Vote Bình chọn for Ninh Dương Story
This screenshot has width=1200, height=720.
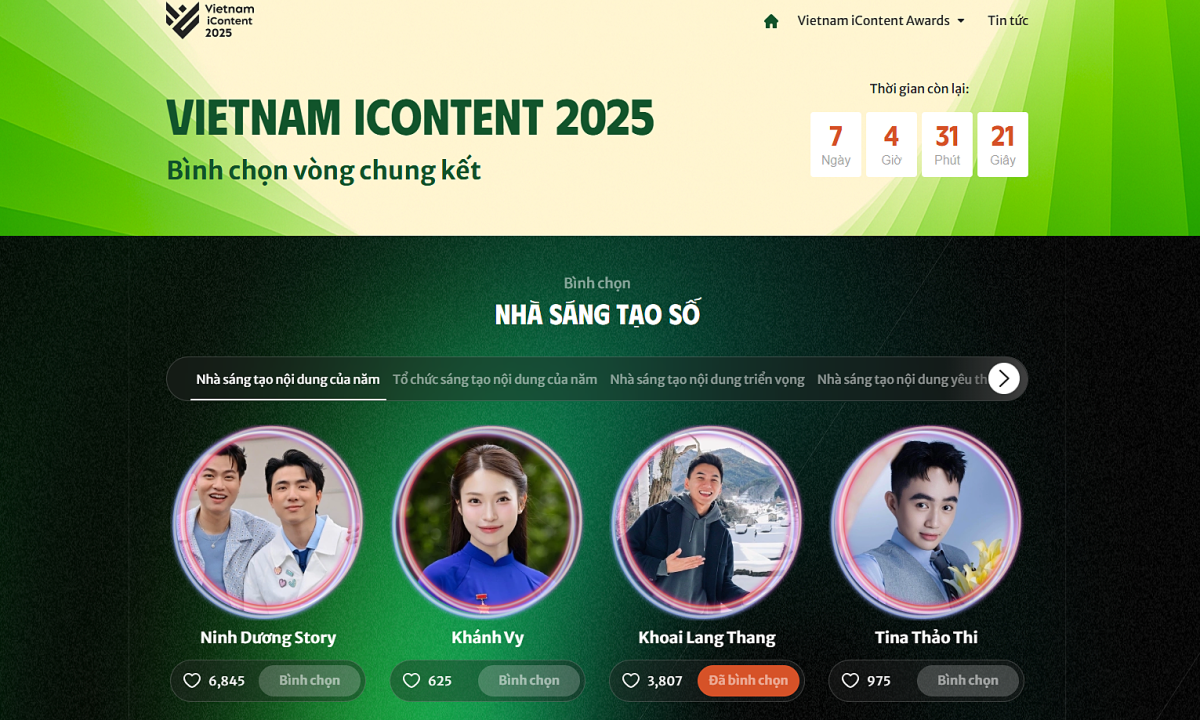pos(309,681)
